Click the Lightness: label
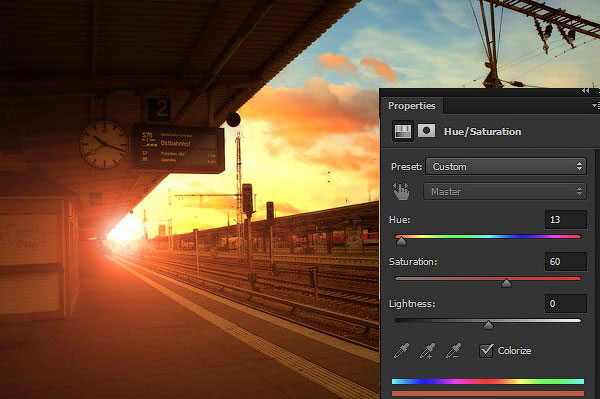 pyautogui.click(x=412, y=304)
